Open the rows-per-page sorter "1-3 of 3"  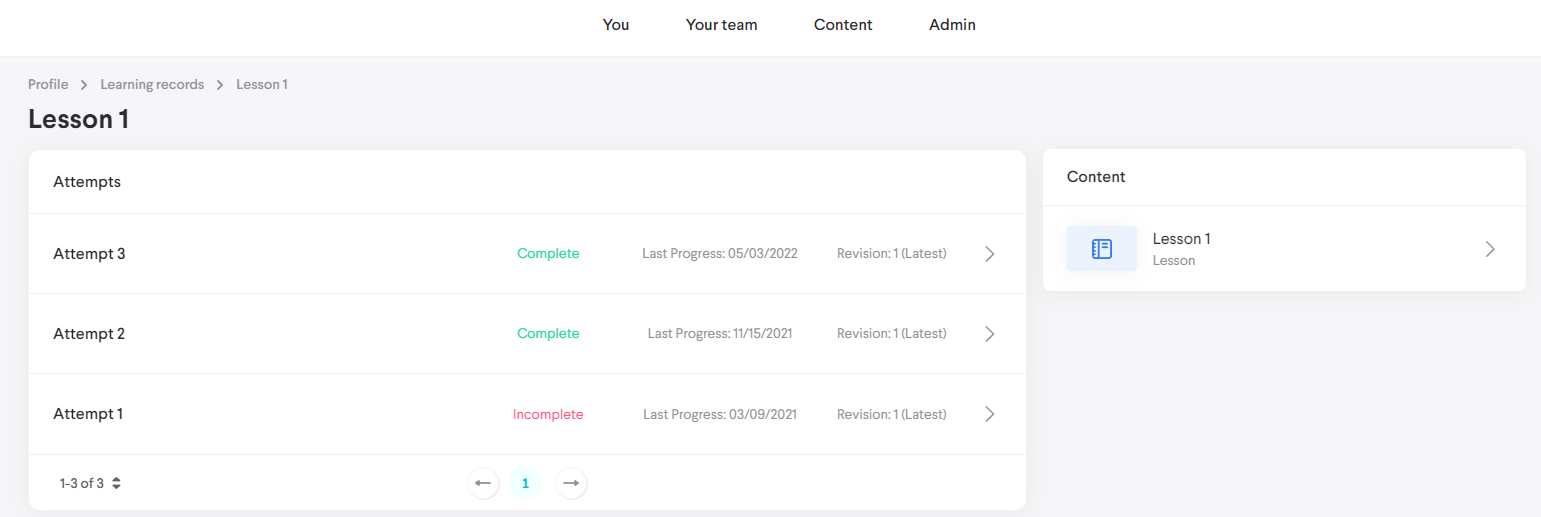click(90, 484)
